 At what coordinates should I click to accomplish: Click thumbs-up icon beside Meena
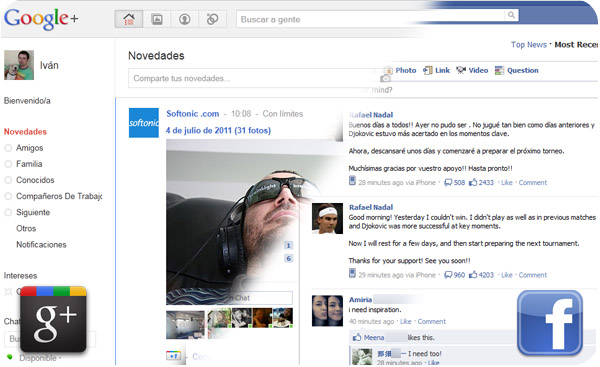click(x=357, y=337)
